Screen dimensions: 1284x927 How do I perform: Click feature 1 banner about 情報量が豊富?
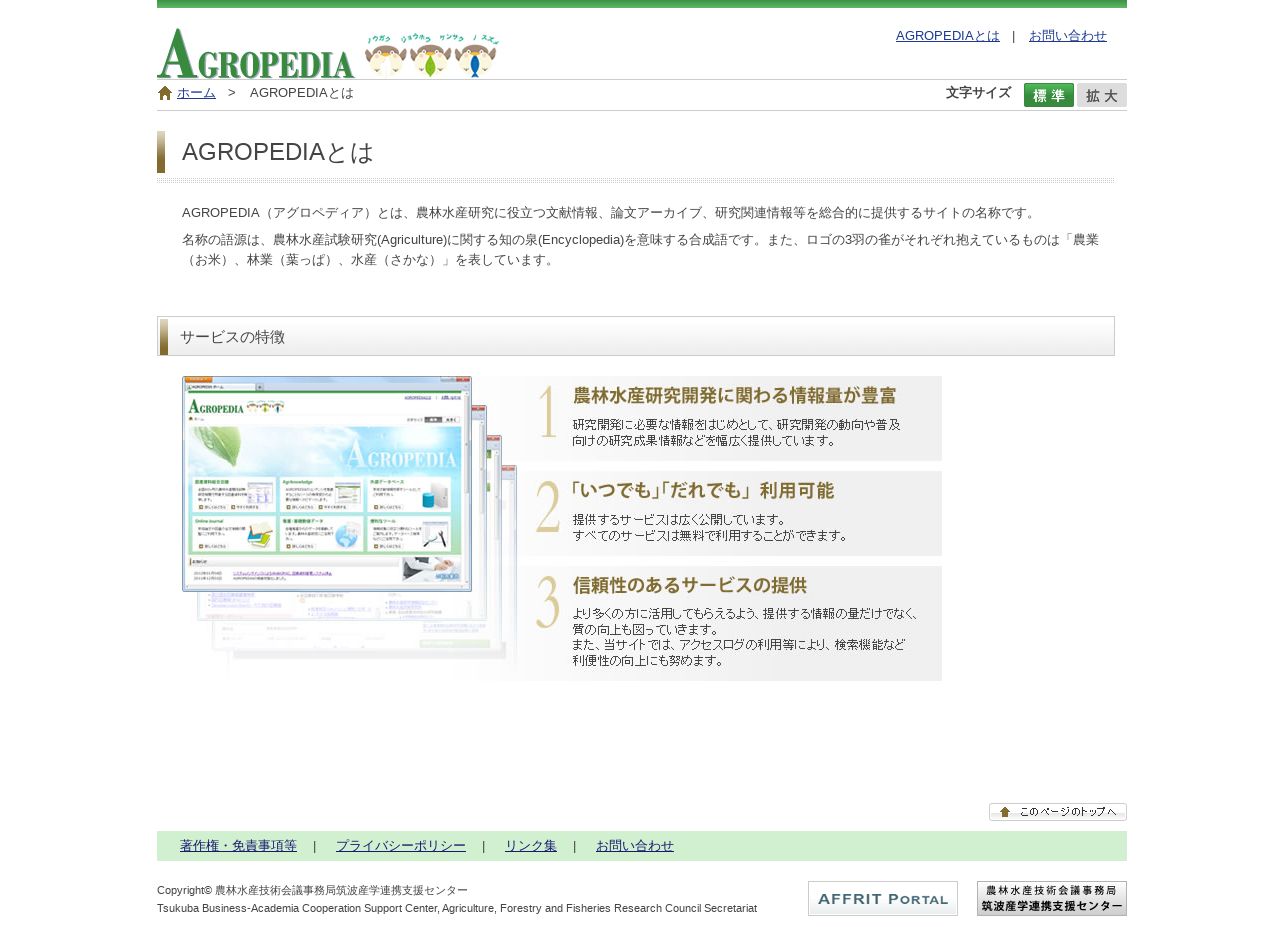[x=730, y=418]
